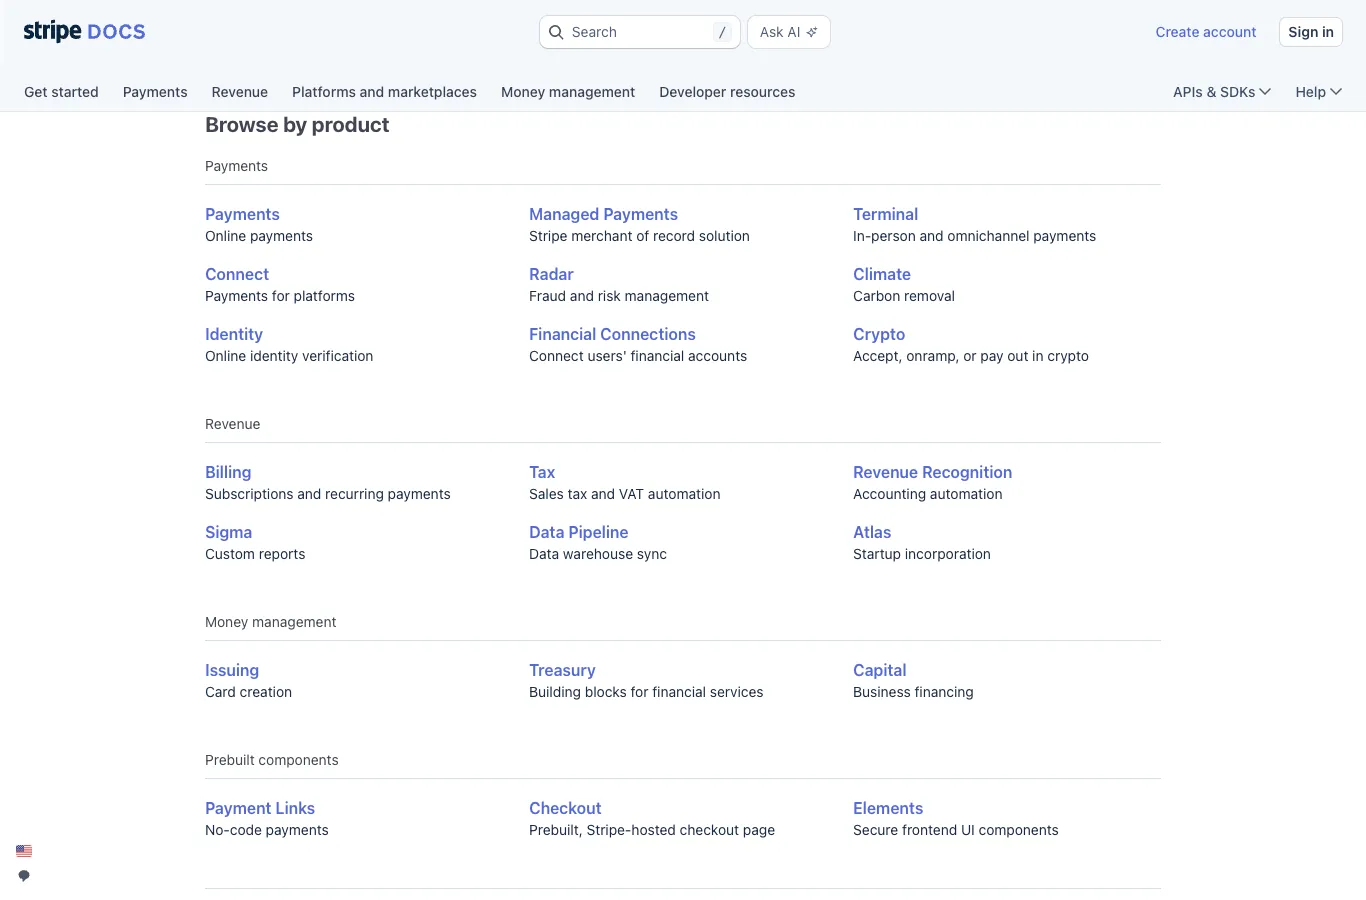Click 'Online payments' description text
This screenshot has height=900, width=1366.
[x=259, y=236]
